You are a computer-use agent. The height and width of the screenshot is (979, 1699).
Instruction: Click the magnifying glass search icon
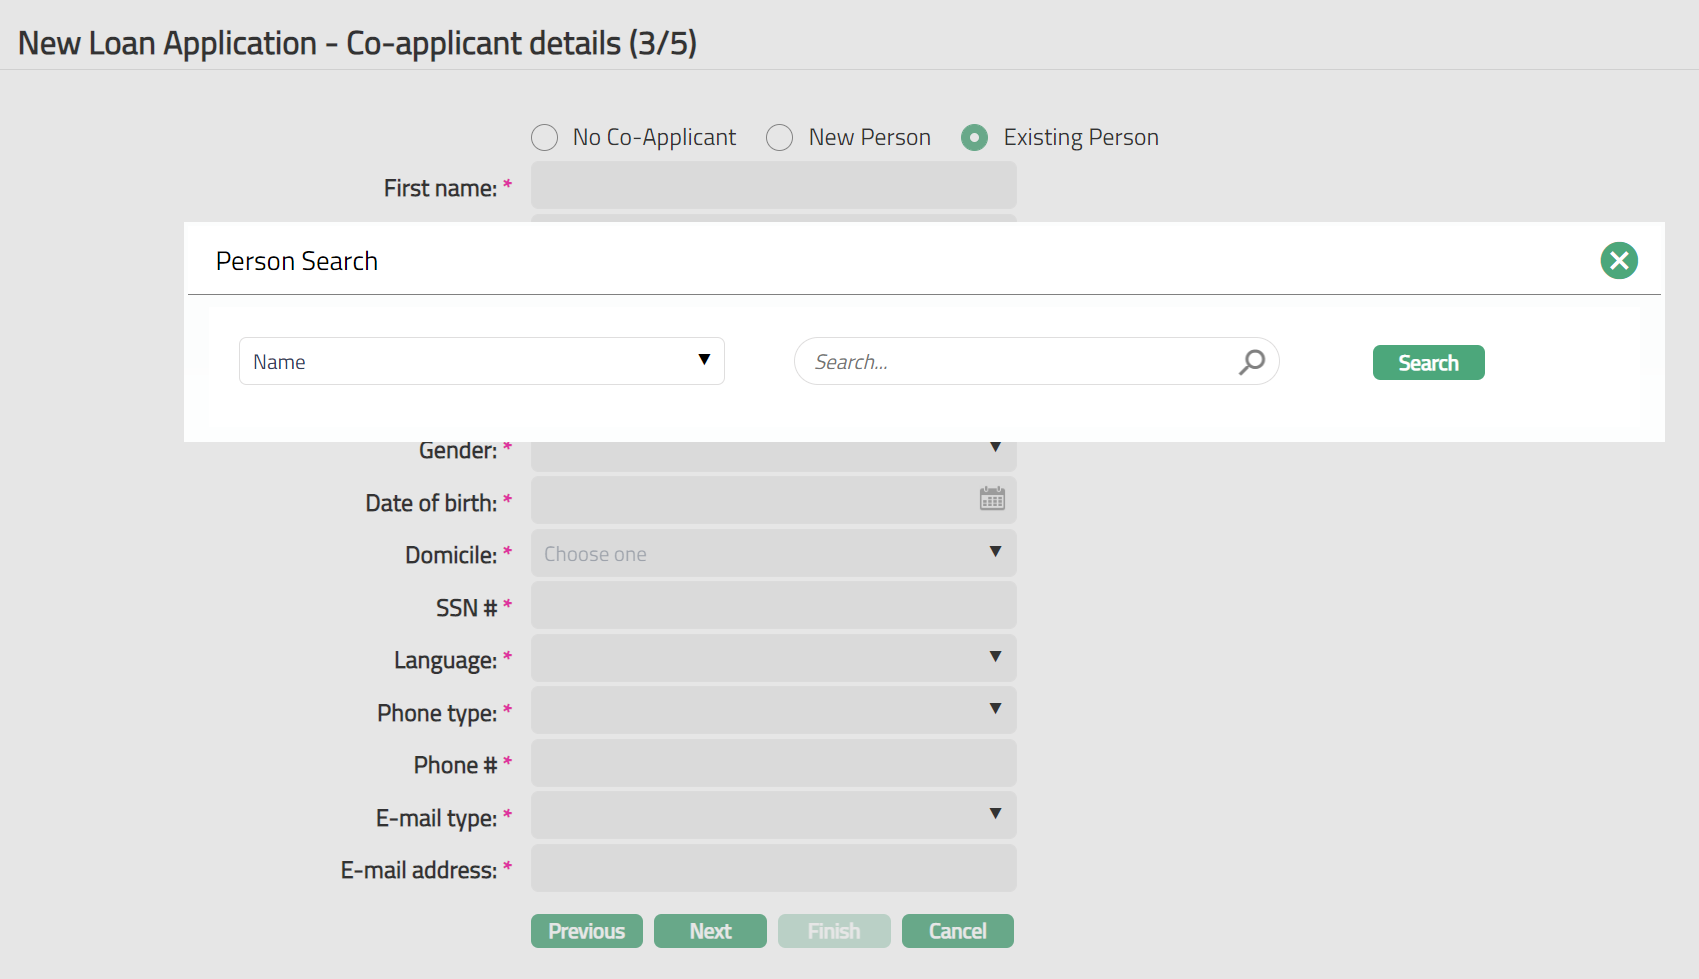(1251, 362)
